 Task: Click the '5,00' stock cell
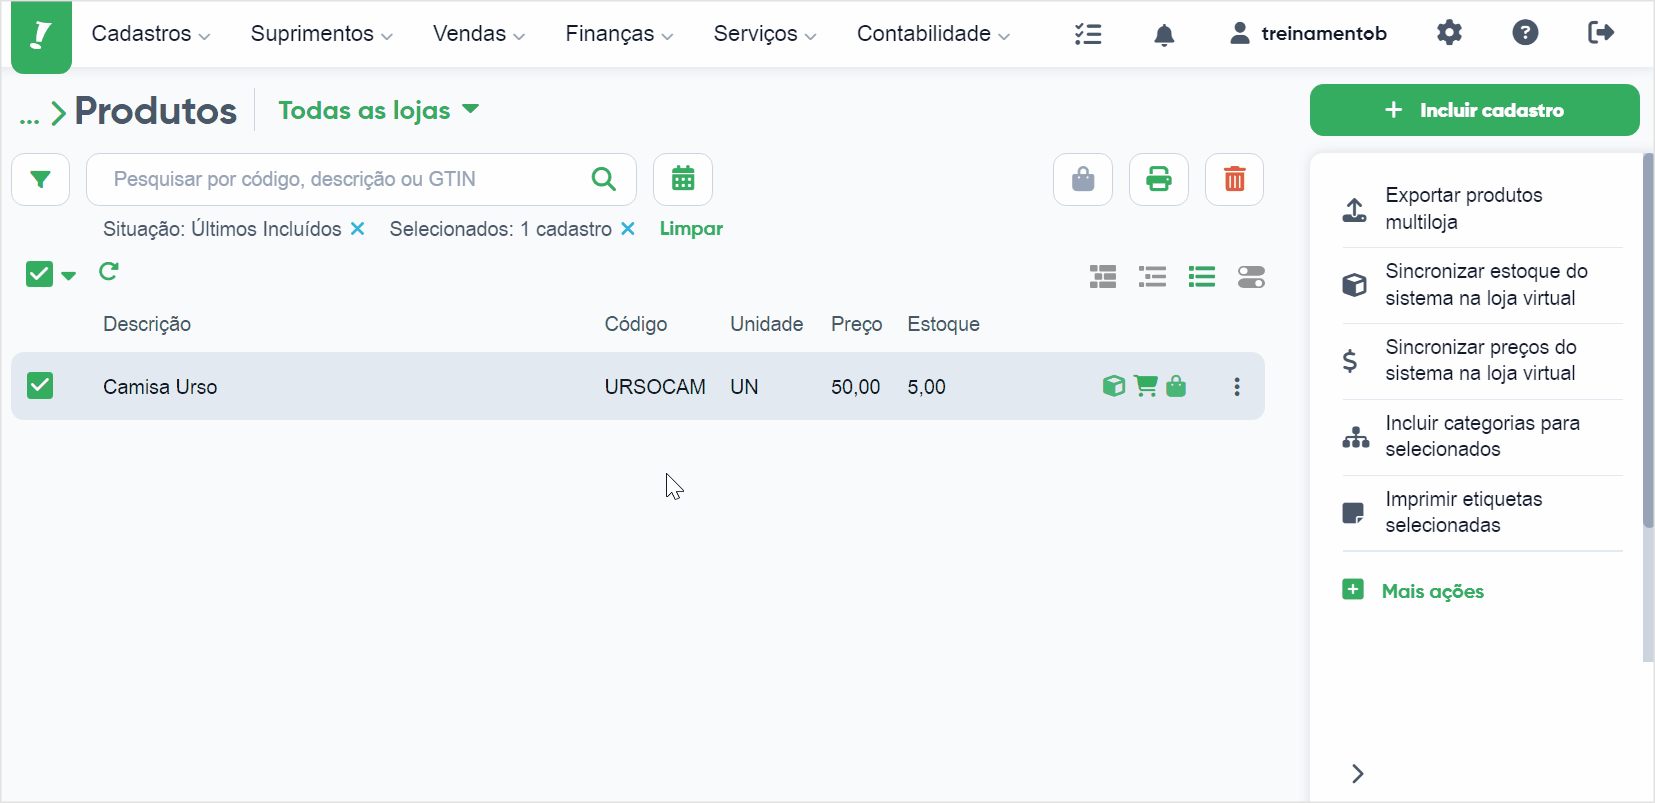tap(927, 387)
